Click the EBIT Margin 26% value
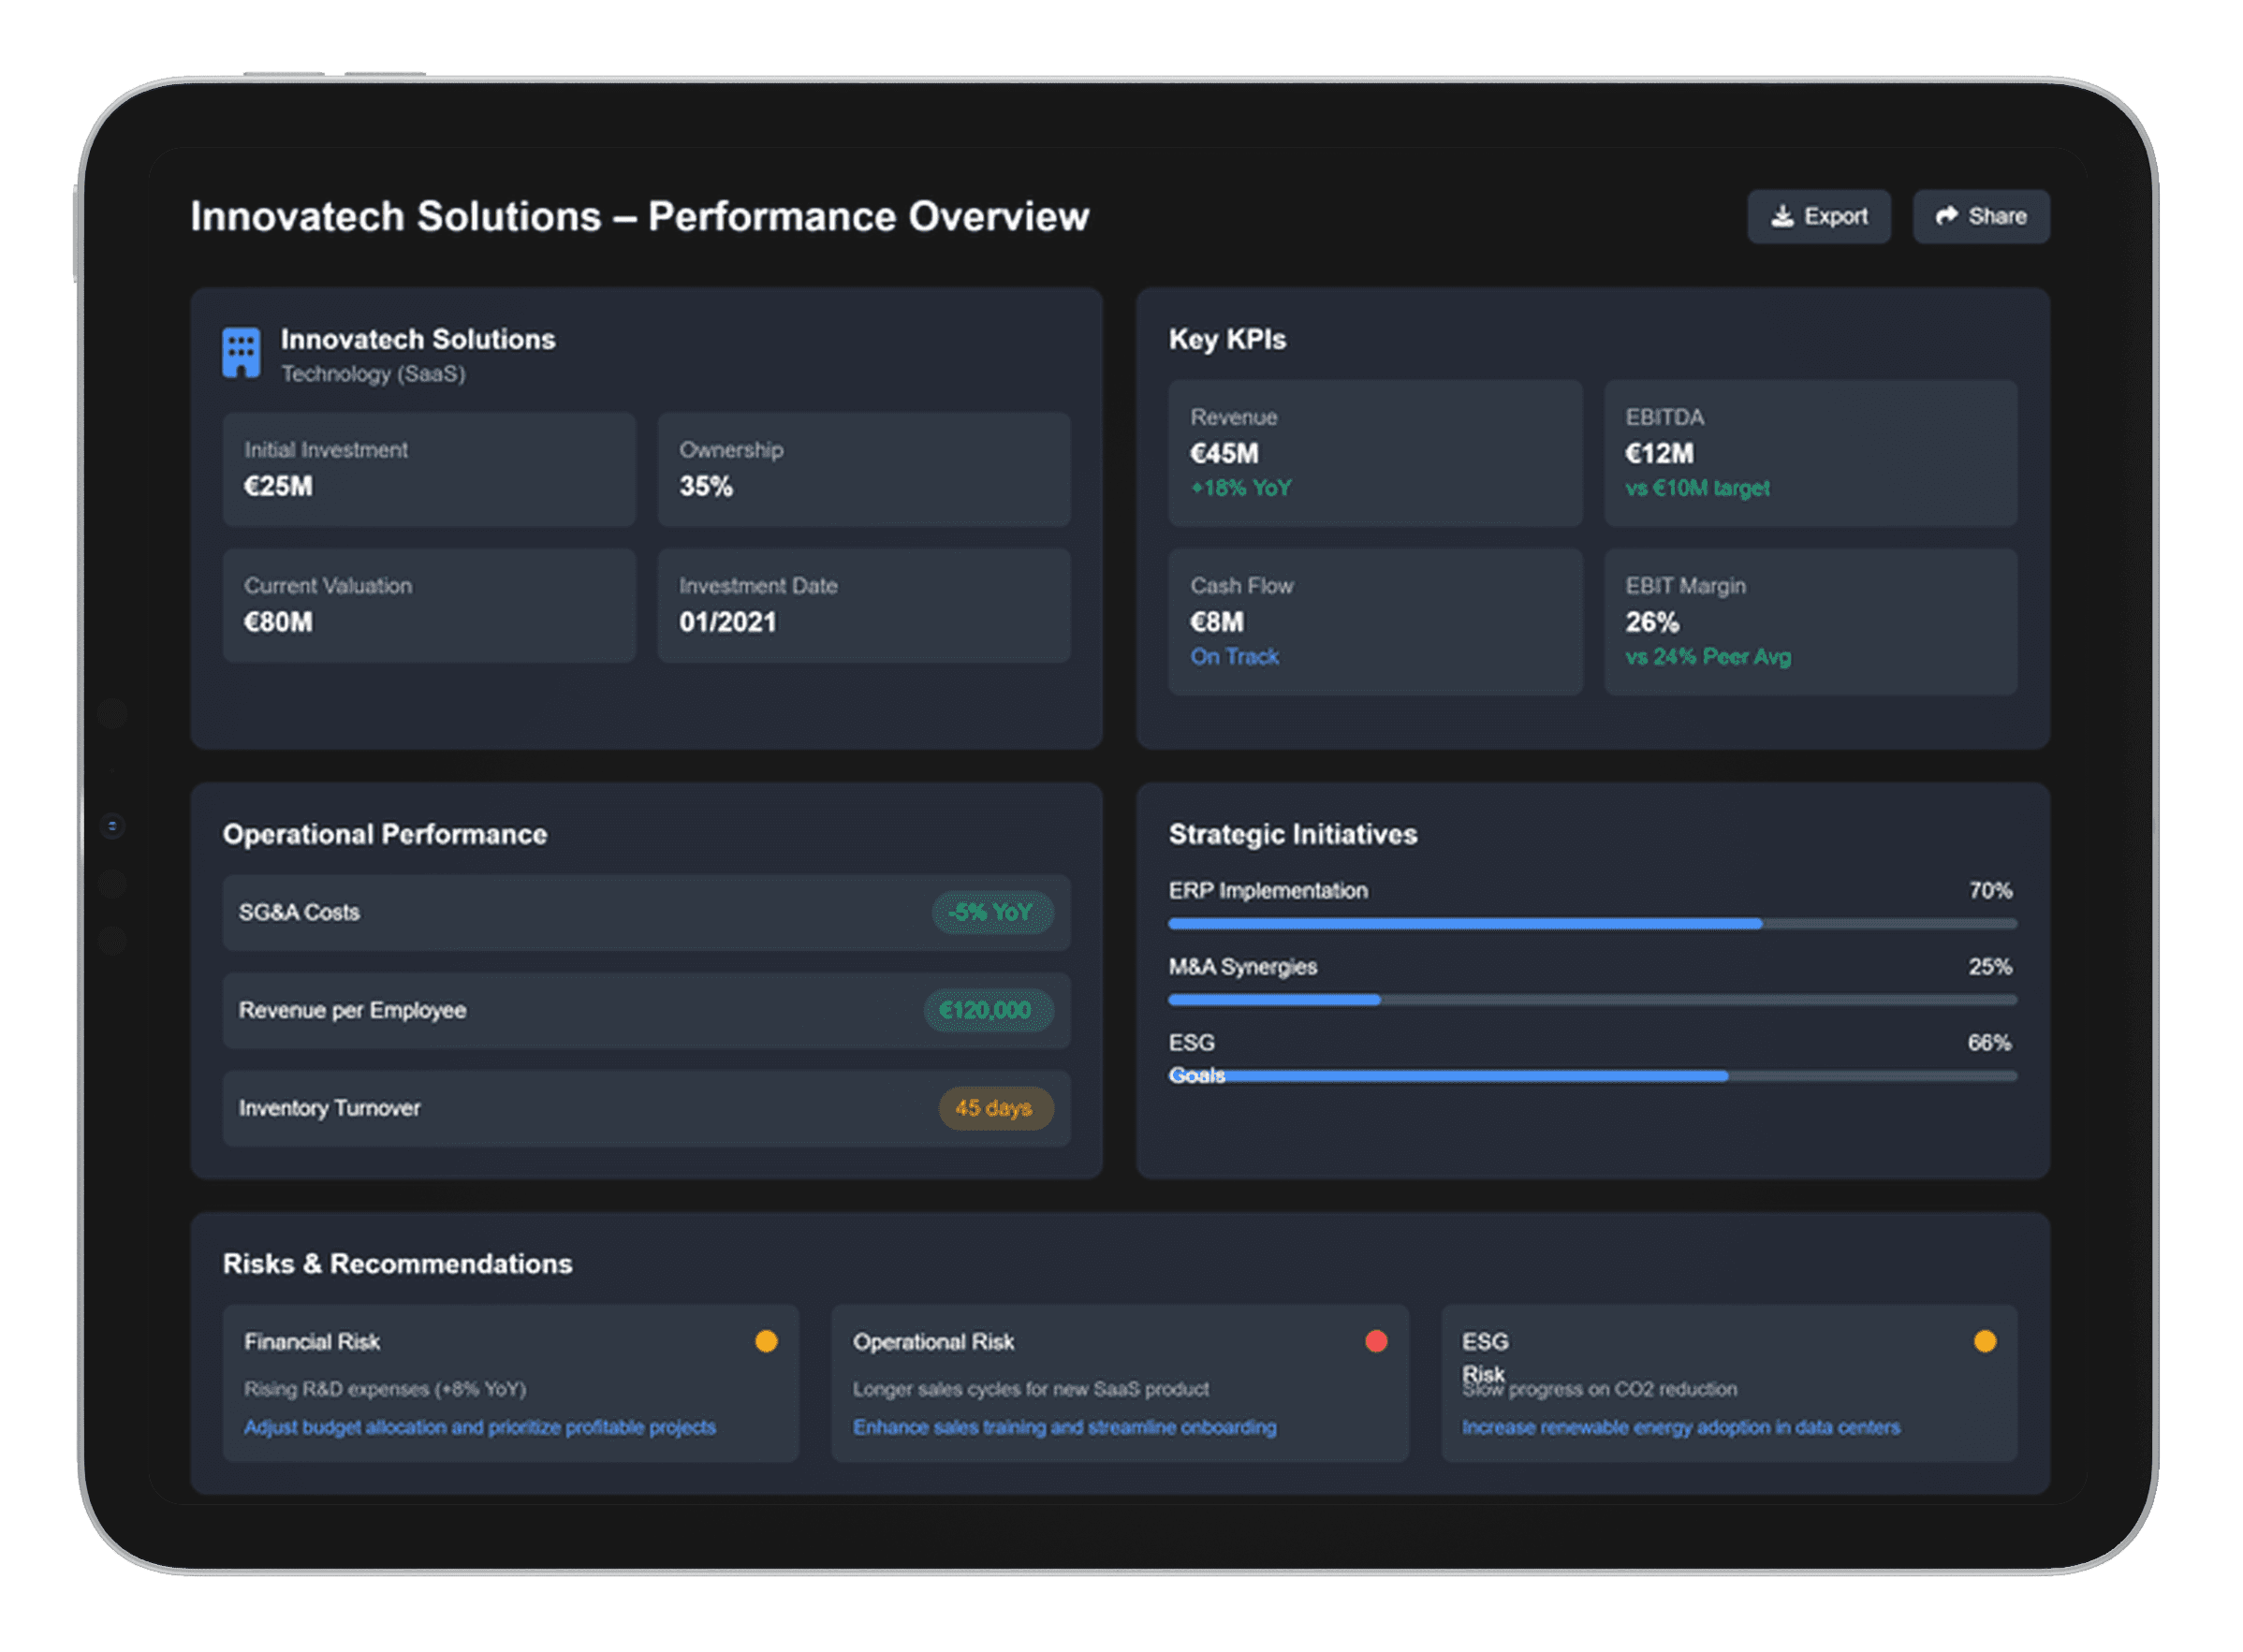This screenshot has height=1652, width=2243. tap(1651, 622)
